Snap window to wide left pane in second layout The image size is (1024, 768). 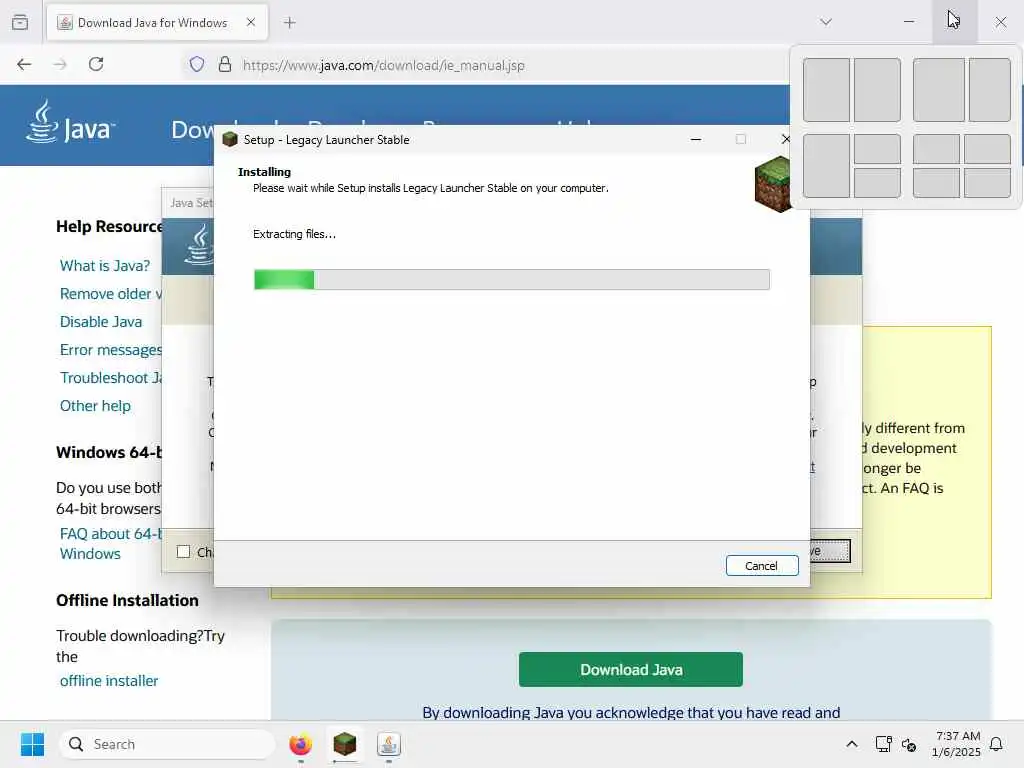938,89
